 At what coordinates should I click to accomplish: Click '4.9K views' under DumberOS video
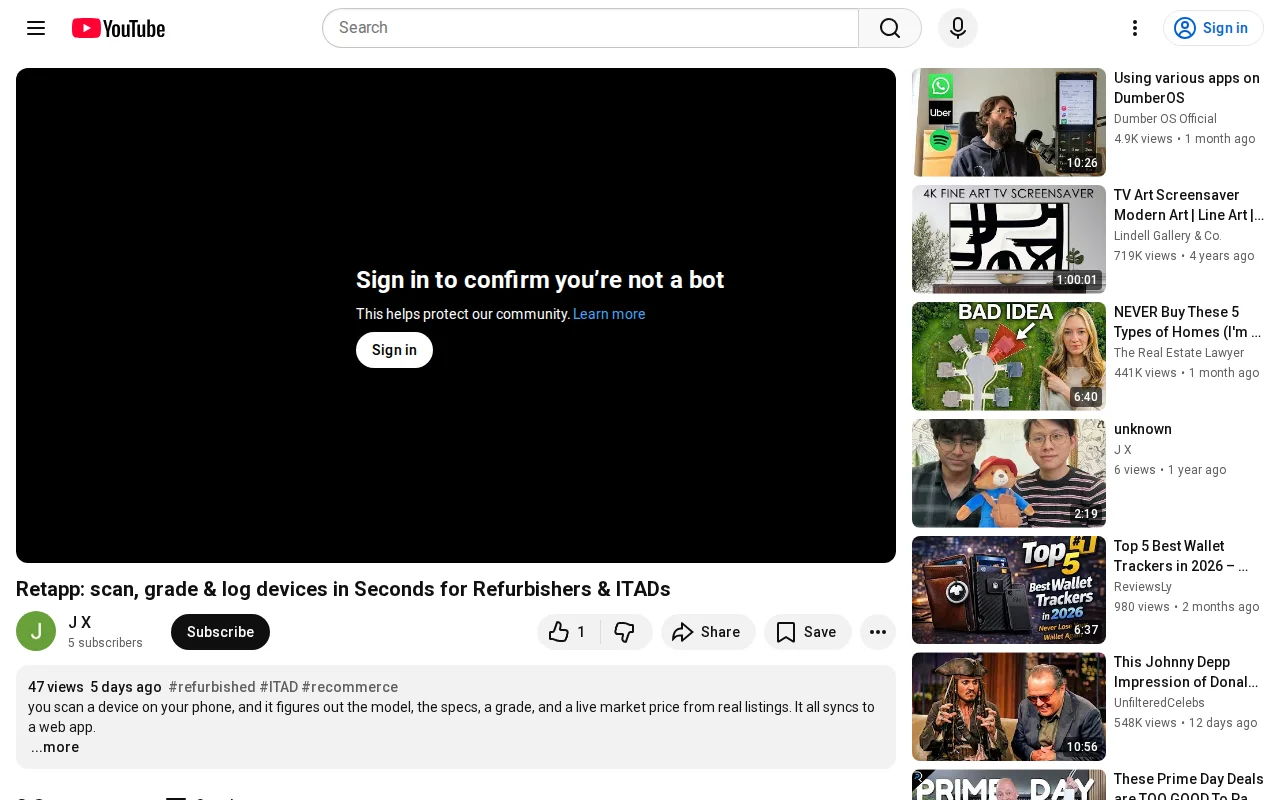click(x=1143, y=139)
